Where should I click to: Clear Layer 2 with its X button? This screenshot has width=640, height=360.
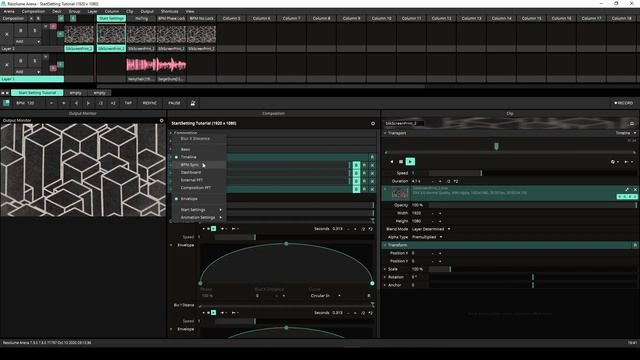click(x=7, y=34)
